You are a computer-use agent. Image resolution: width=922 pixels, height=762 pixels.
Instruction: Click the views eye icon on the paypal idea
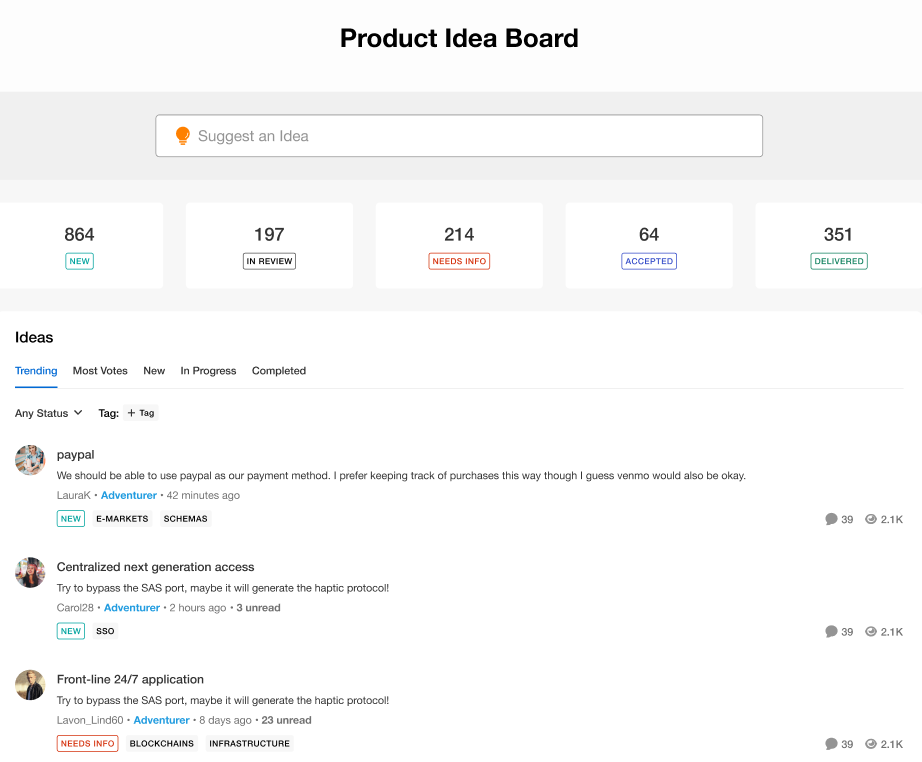tap(871, 519)
